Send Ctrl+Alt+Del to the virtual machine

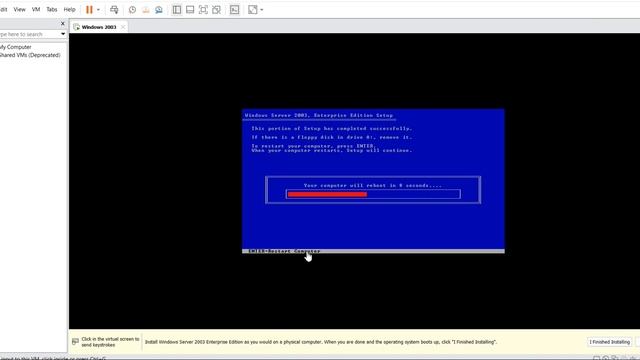114,10
